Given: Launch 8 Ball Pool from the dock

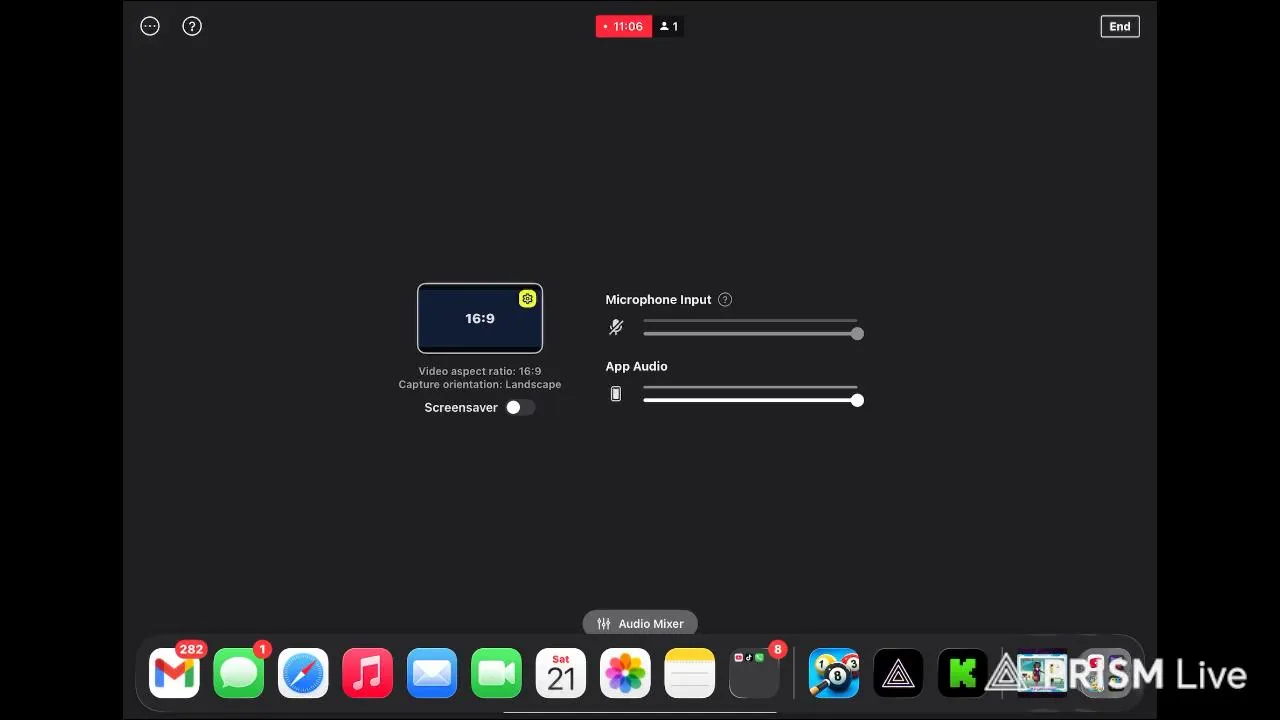Looking at the screenshot, I should [x=834, y=674].
